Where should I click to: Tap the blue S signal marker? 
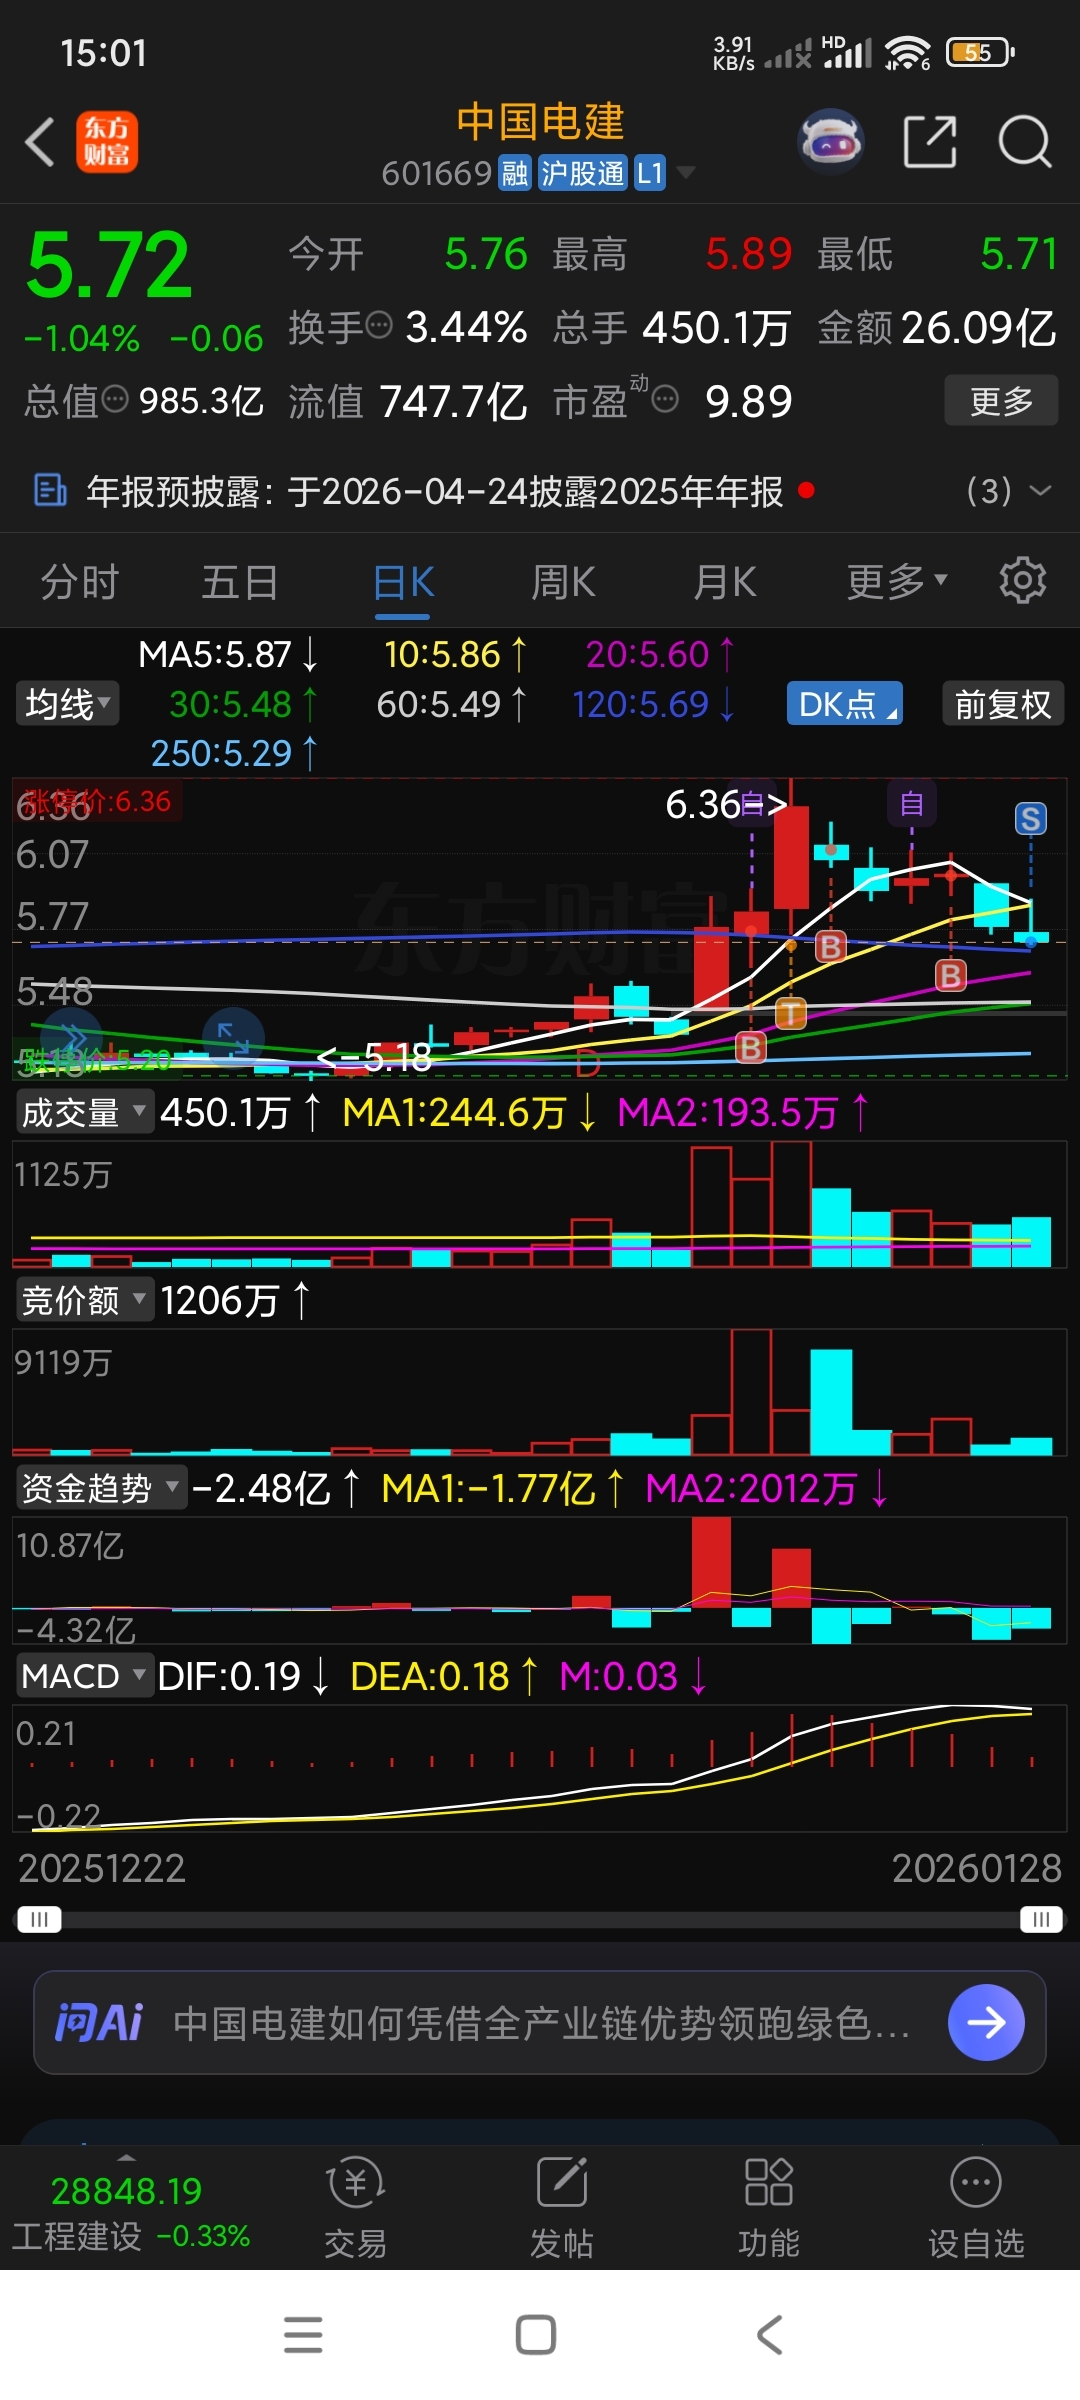click(x=1031, y=819)
